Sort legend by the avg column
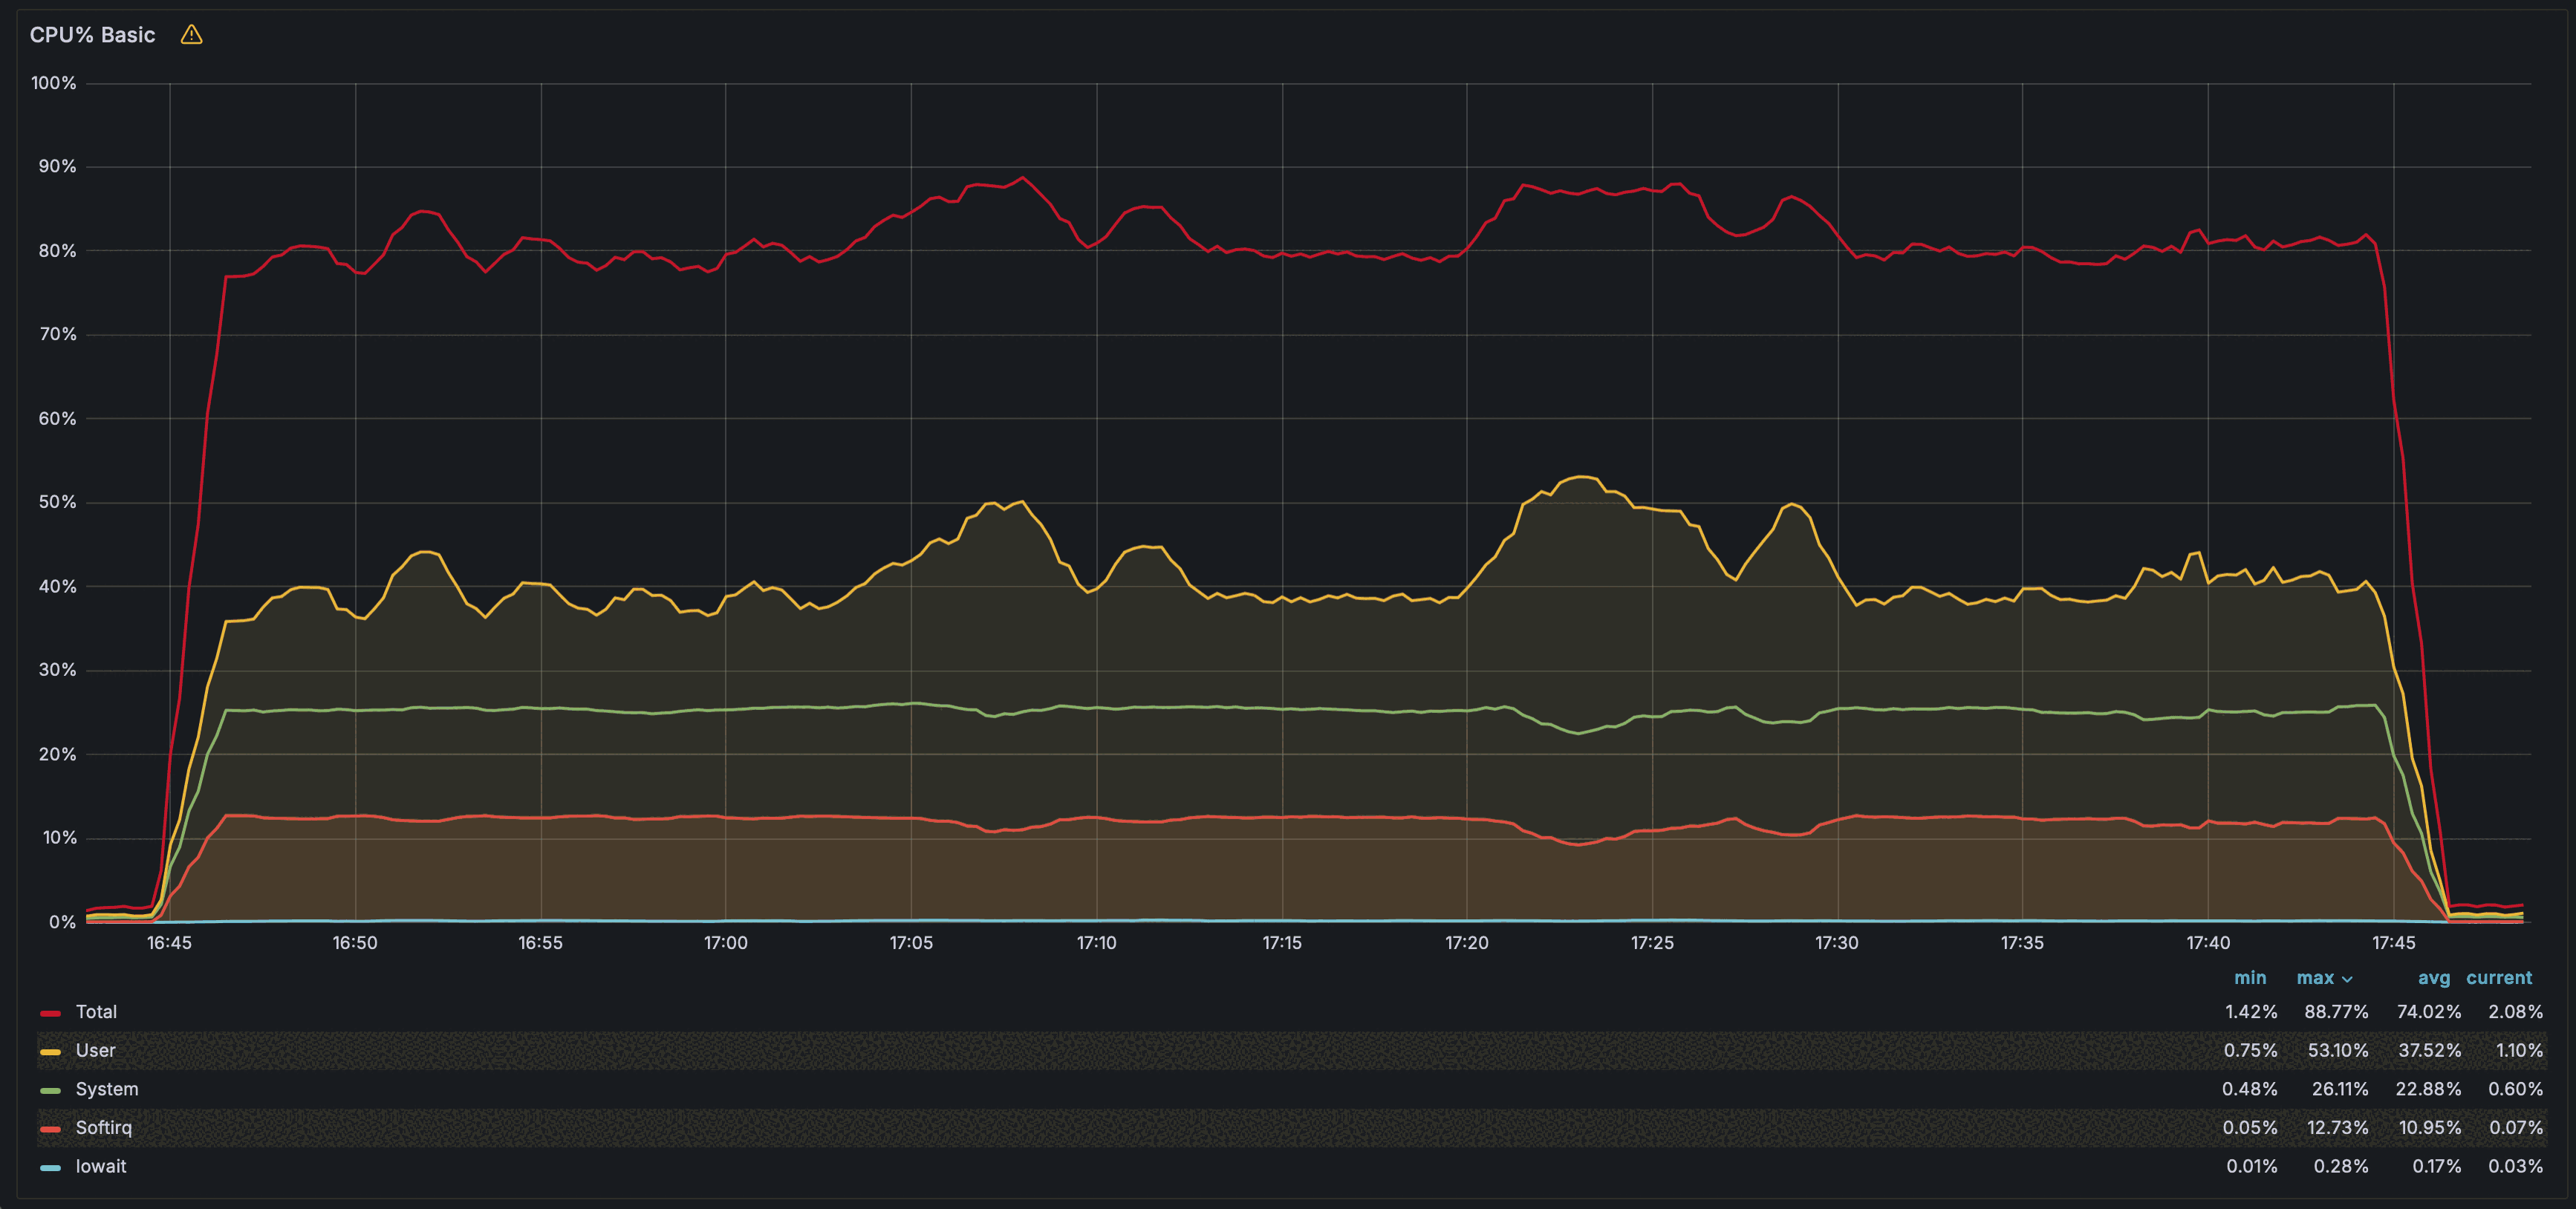2576x1209 pixels. [x=2434, y=978]
